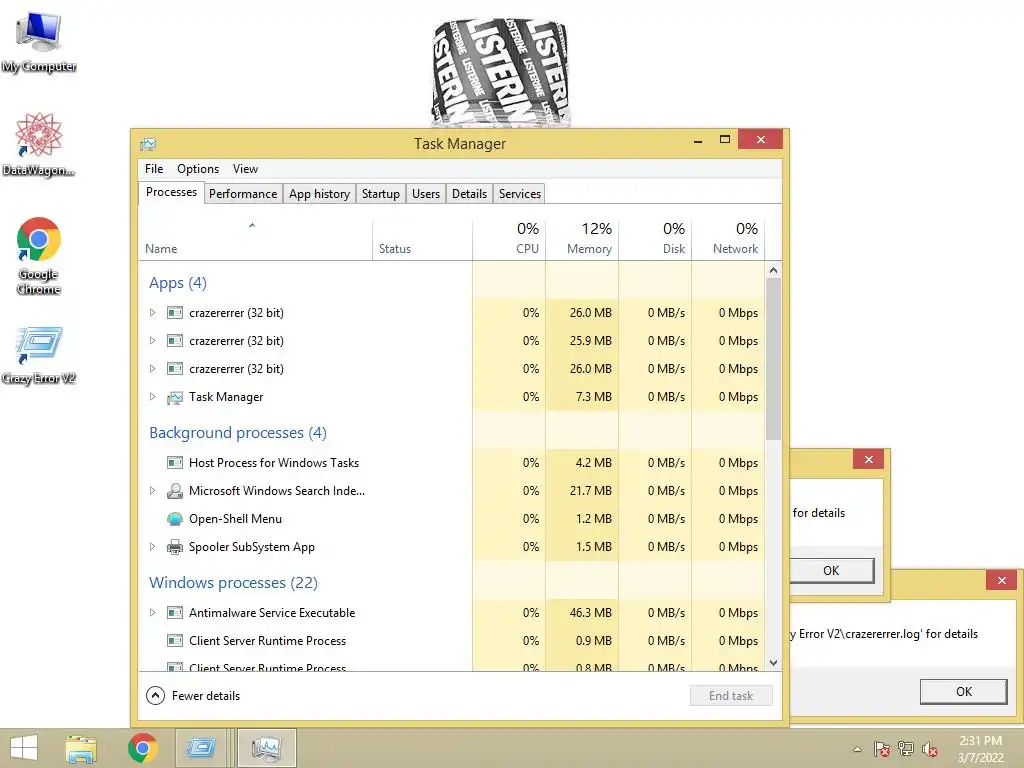Open Action Center flag icon
The height and width of the screenshot is (768, 1024).
click(882, 749)
